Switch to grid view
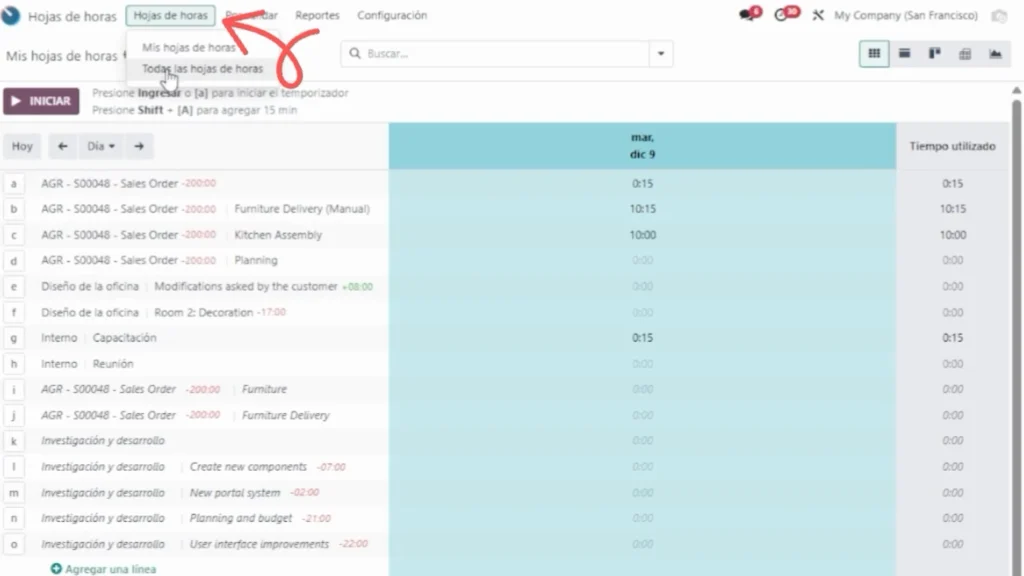Image resolution: width=1024 pixels, height=576 pixels. (x=874, y=54)
